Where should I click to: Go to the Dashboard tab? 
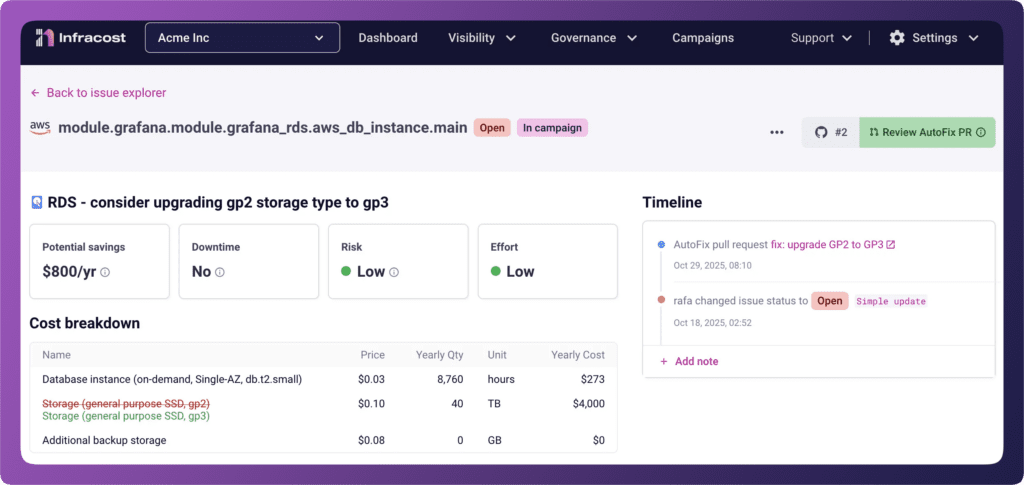[x=388, y=38]
